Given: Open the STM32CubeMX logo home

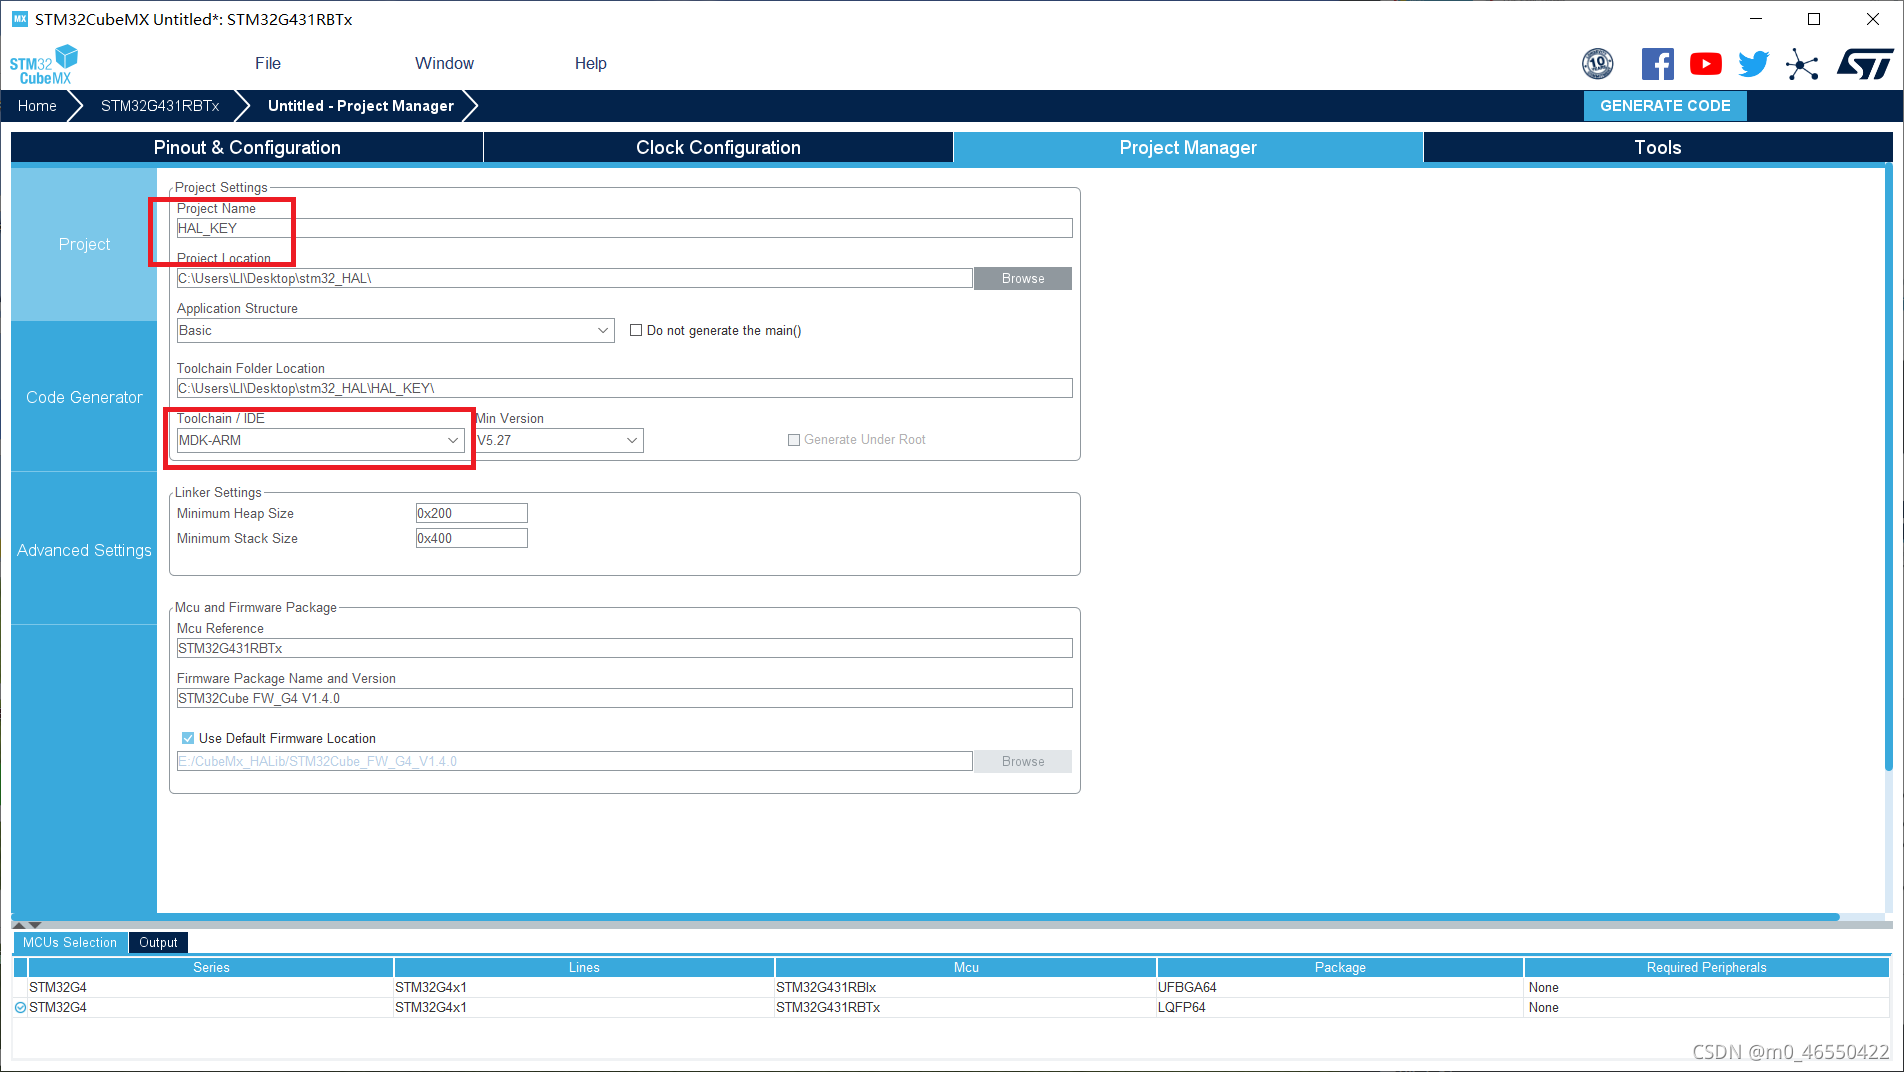Looking at the screenshot, I should tap(43, 65).
